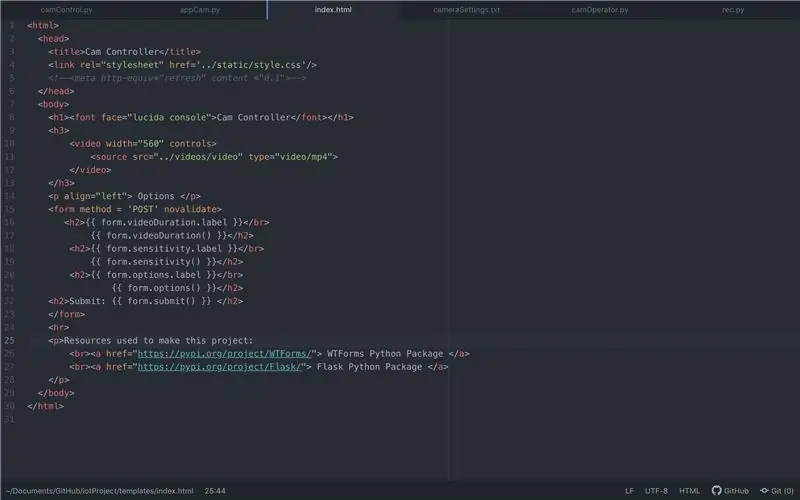The image size is (800, 500).
Task: Click cursor position 25:44 in status bar
Action: coord(215,491)
